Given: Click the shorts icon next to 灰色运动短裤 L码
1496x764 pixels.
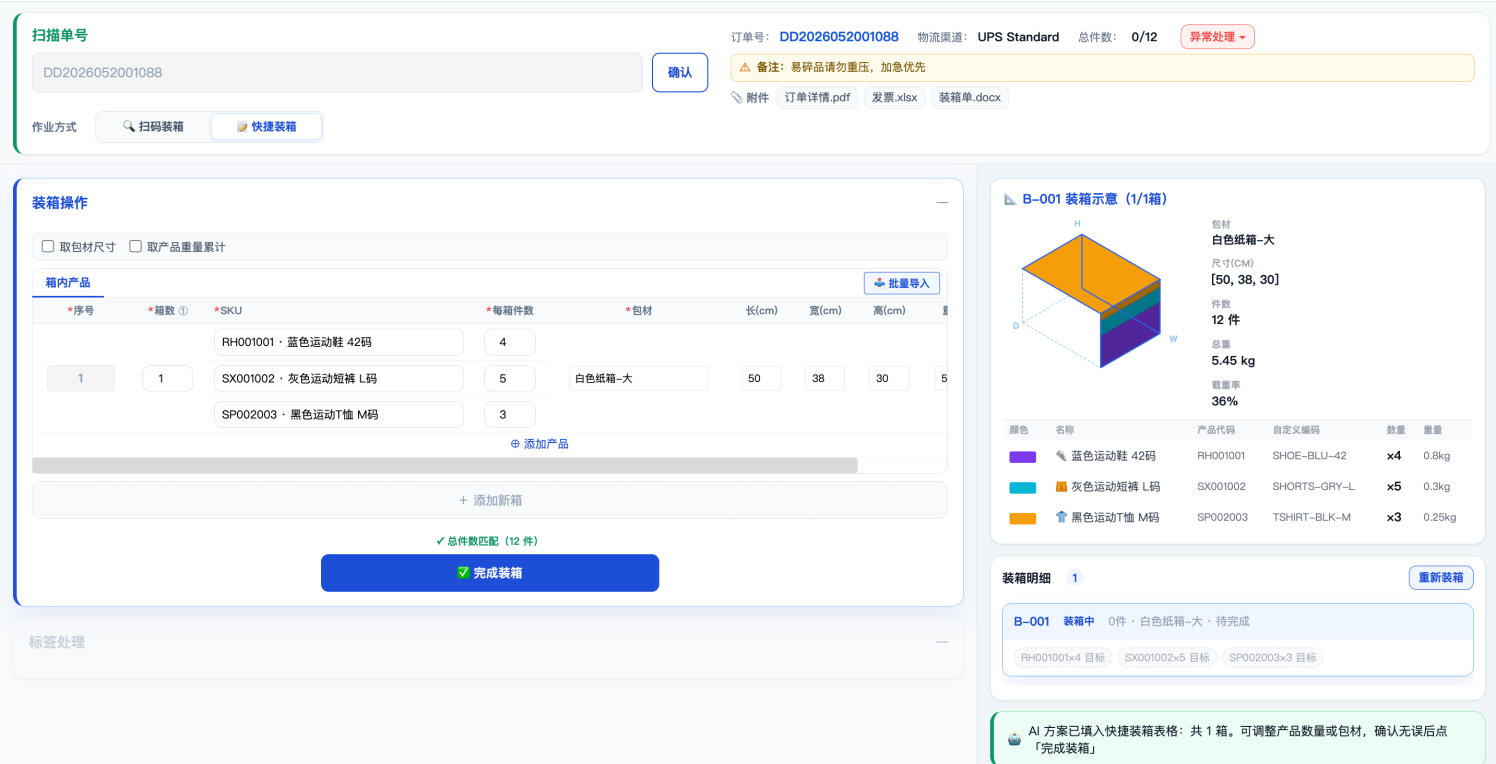Looking at the screenshot, I should point(1061,487).
